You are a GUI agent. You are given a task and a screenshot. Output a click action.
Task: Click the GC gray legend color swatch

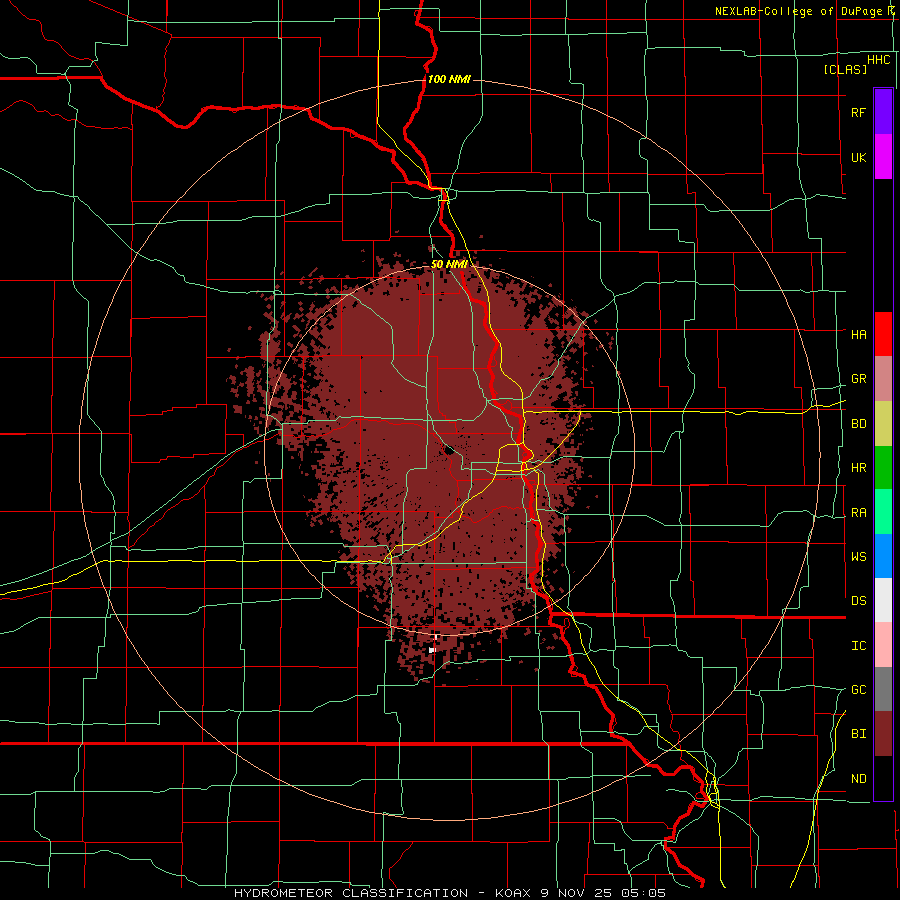tap(883, 689)
